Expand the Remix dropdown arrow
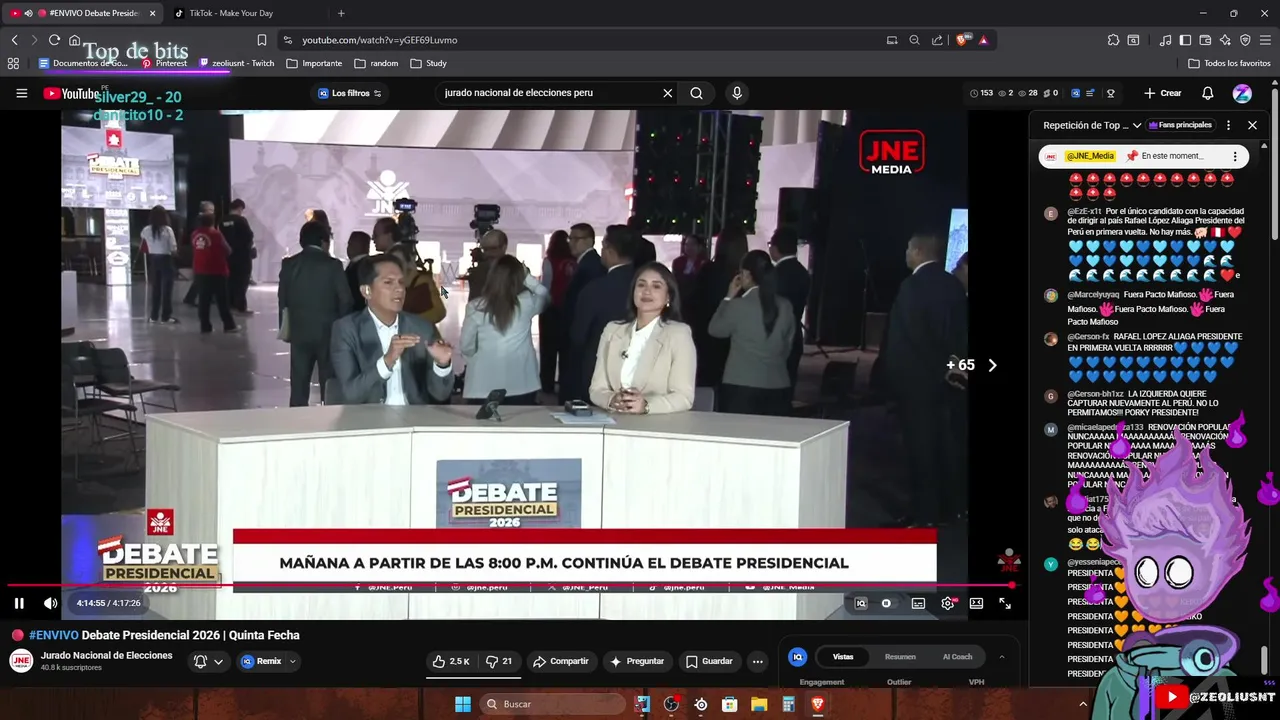 point(293,661)
